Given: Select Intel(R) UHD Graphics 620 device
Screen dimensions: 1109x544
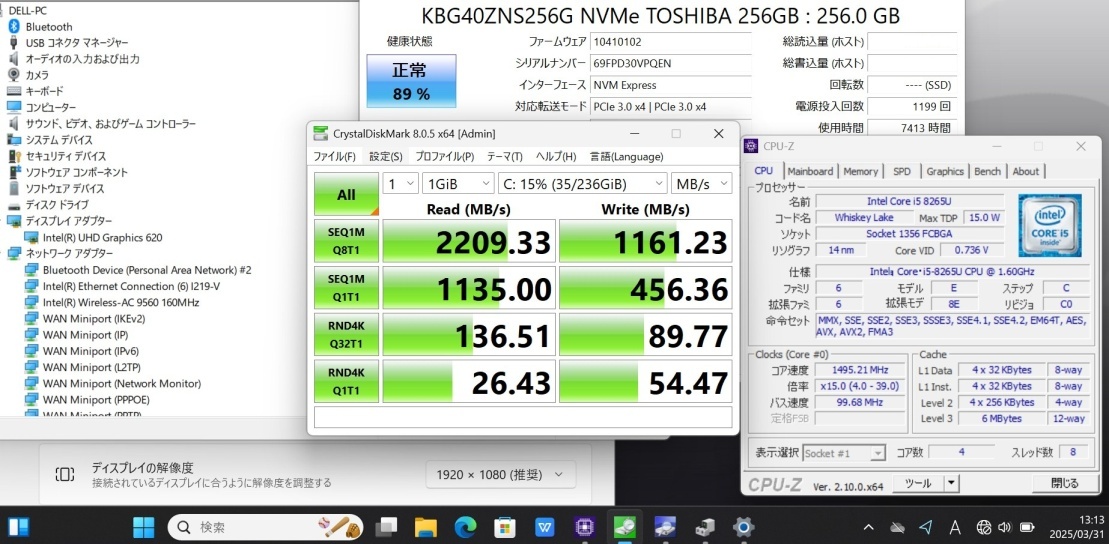Looking at the screenshot, I should click(102, 237).
